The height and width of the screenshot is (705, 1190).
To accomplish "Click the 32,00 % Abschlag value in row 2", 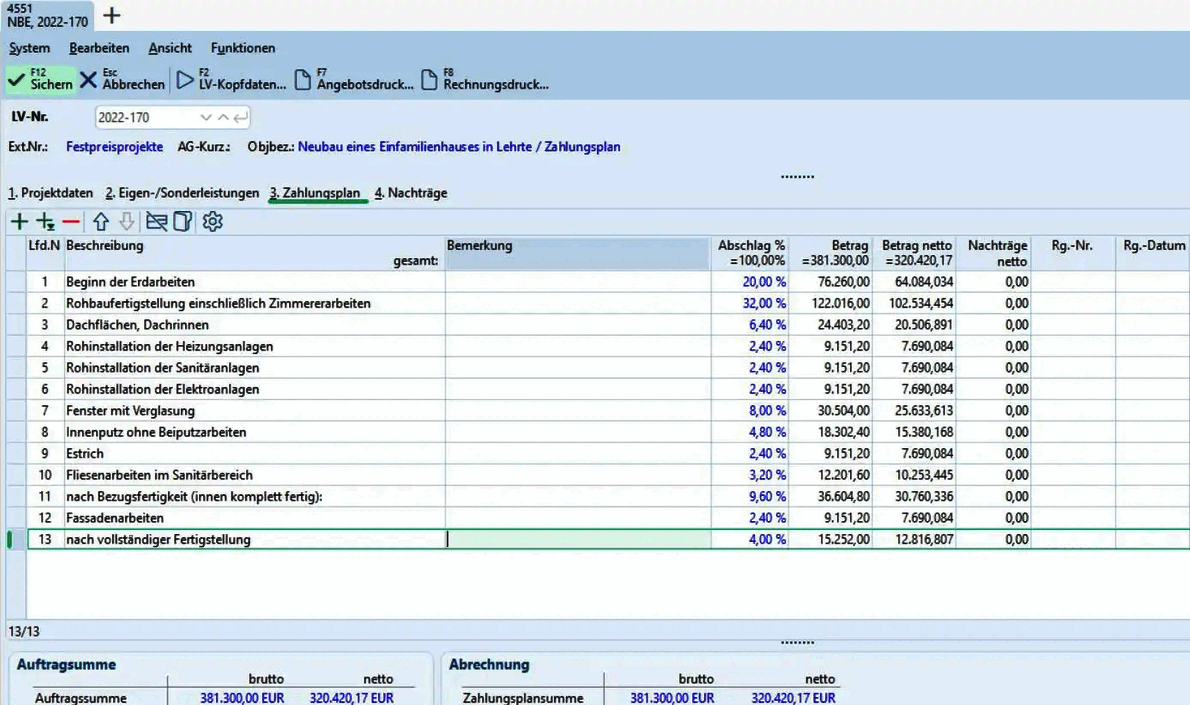I will (x=764, y=303).
